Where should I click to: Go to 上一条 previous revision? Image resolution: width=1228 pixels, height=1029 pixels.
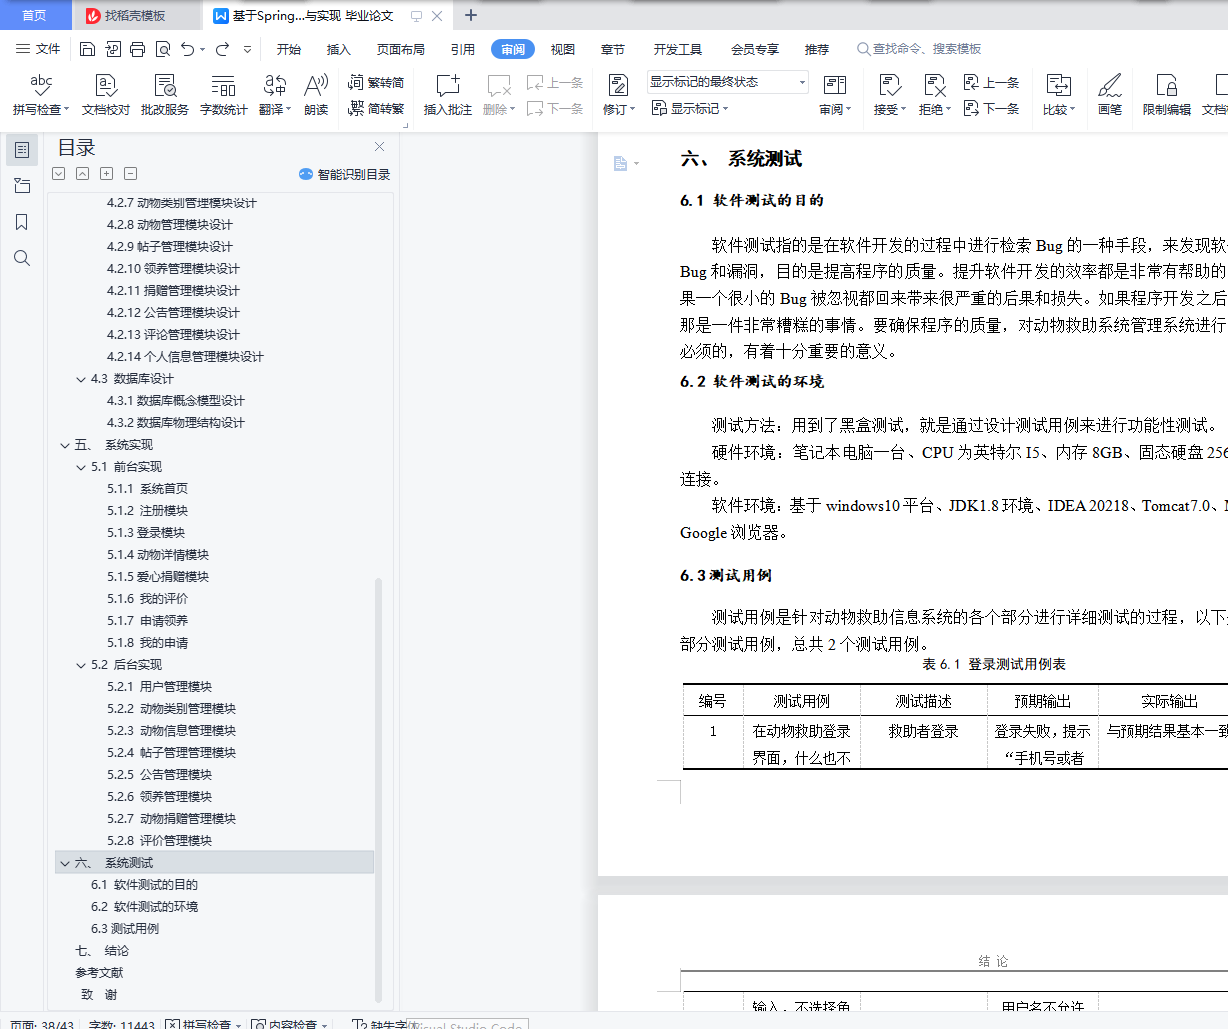(991, 82)
